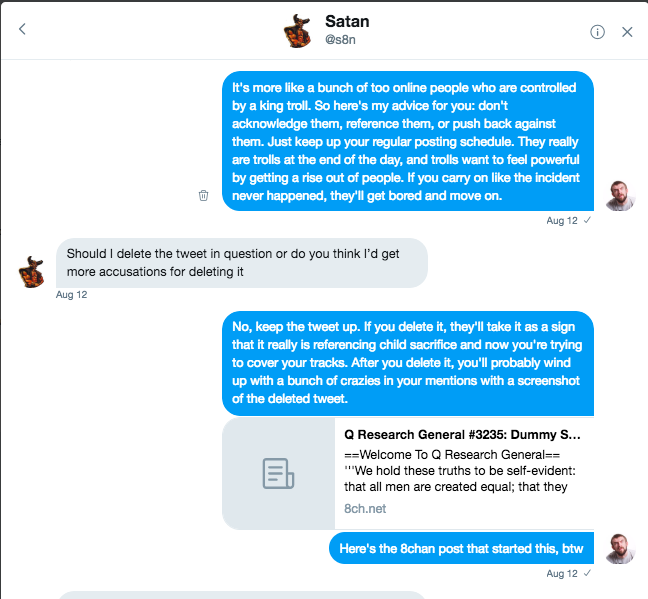Open Satan's profile avatar in header
This screenshot has height=599, width=648.
[297, 31]
